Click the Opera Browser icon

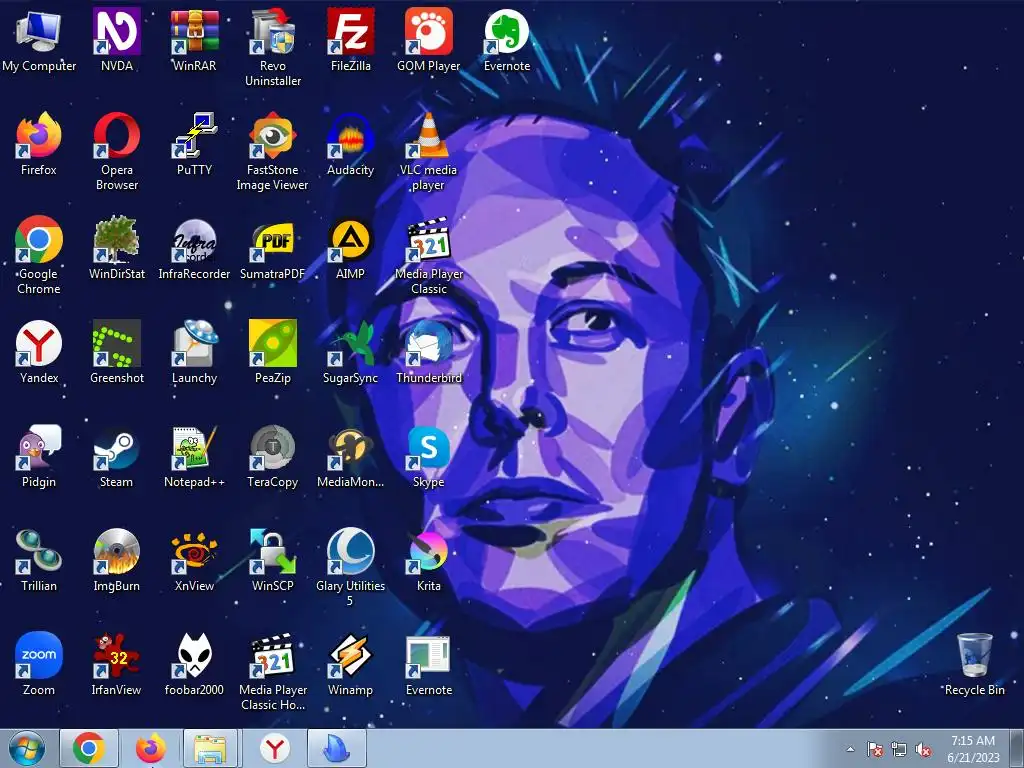pyautogui.click(x=116, y=135)
